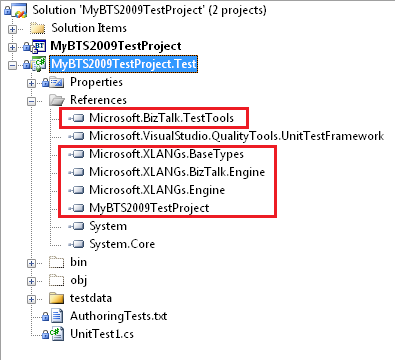The height and width of the screenshot is (360, 395).
Task: Select Microsoft.VisualStudio.QualityTools.UnitTestFramework reference
Action: click(237, 136)
